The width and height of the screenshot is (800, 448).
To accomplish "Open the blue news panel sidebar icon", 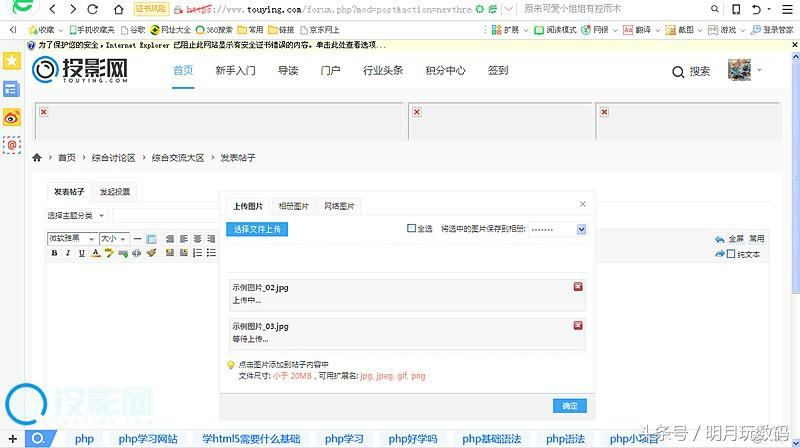I will 12,89.
